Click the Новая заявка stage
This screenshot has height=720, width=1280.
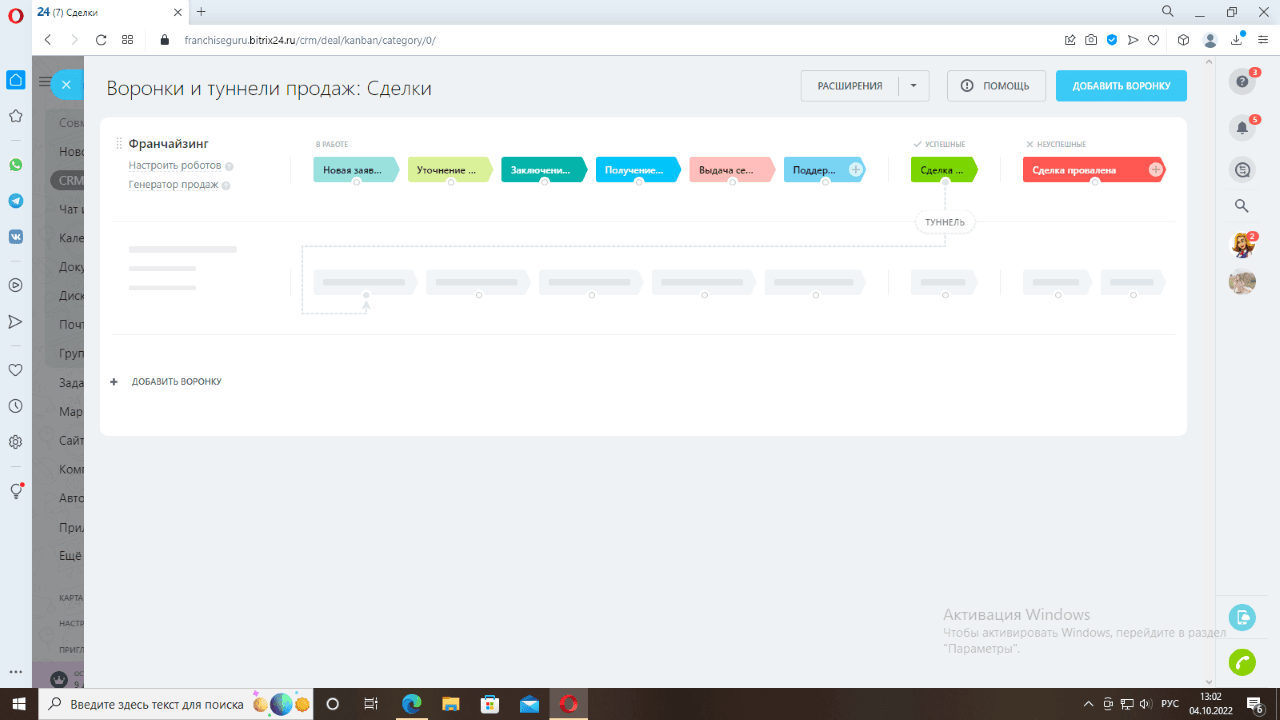(x=356, y=170)
